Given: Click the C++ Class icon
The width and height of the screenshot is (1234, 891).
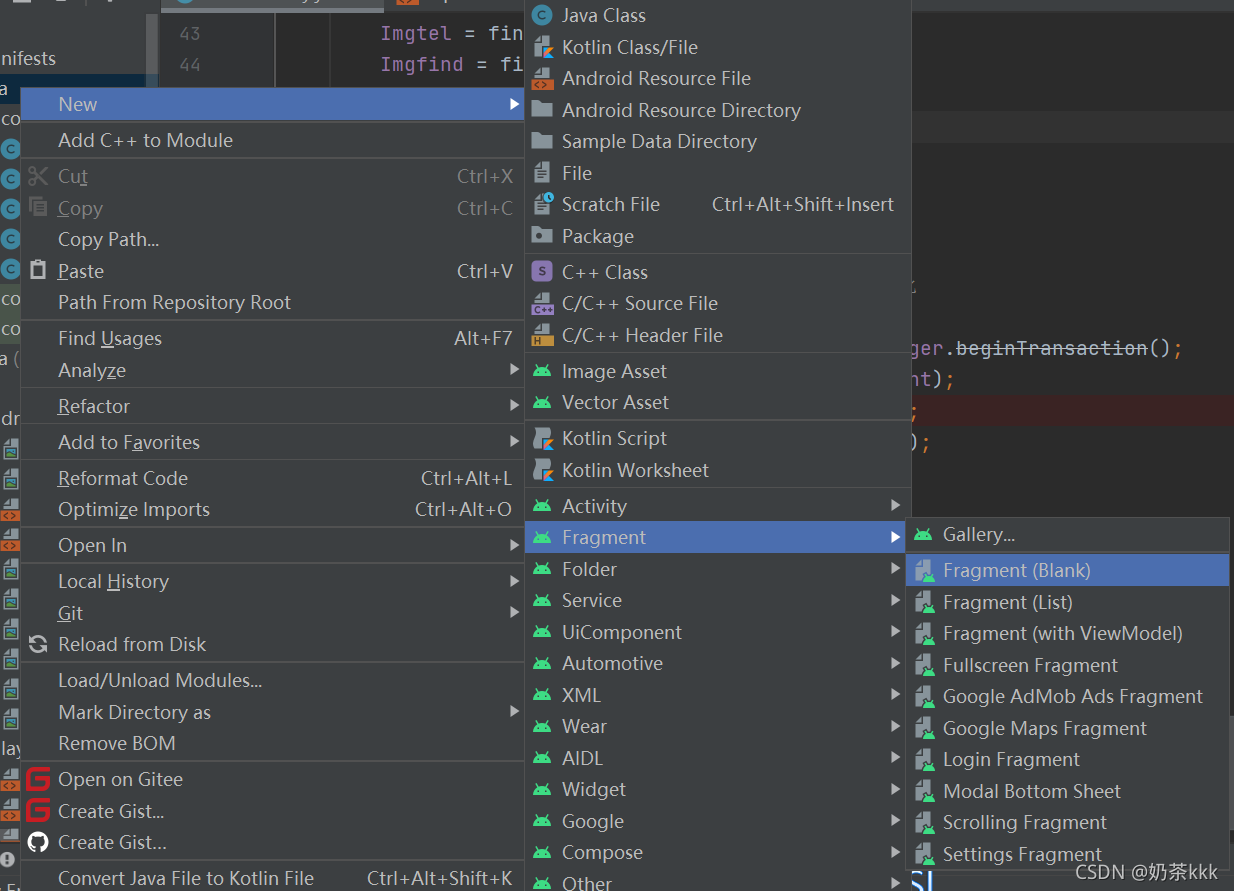Looking at the screenshot, I should tap(542, 272).
